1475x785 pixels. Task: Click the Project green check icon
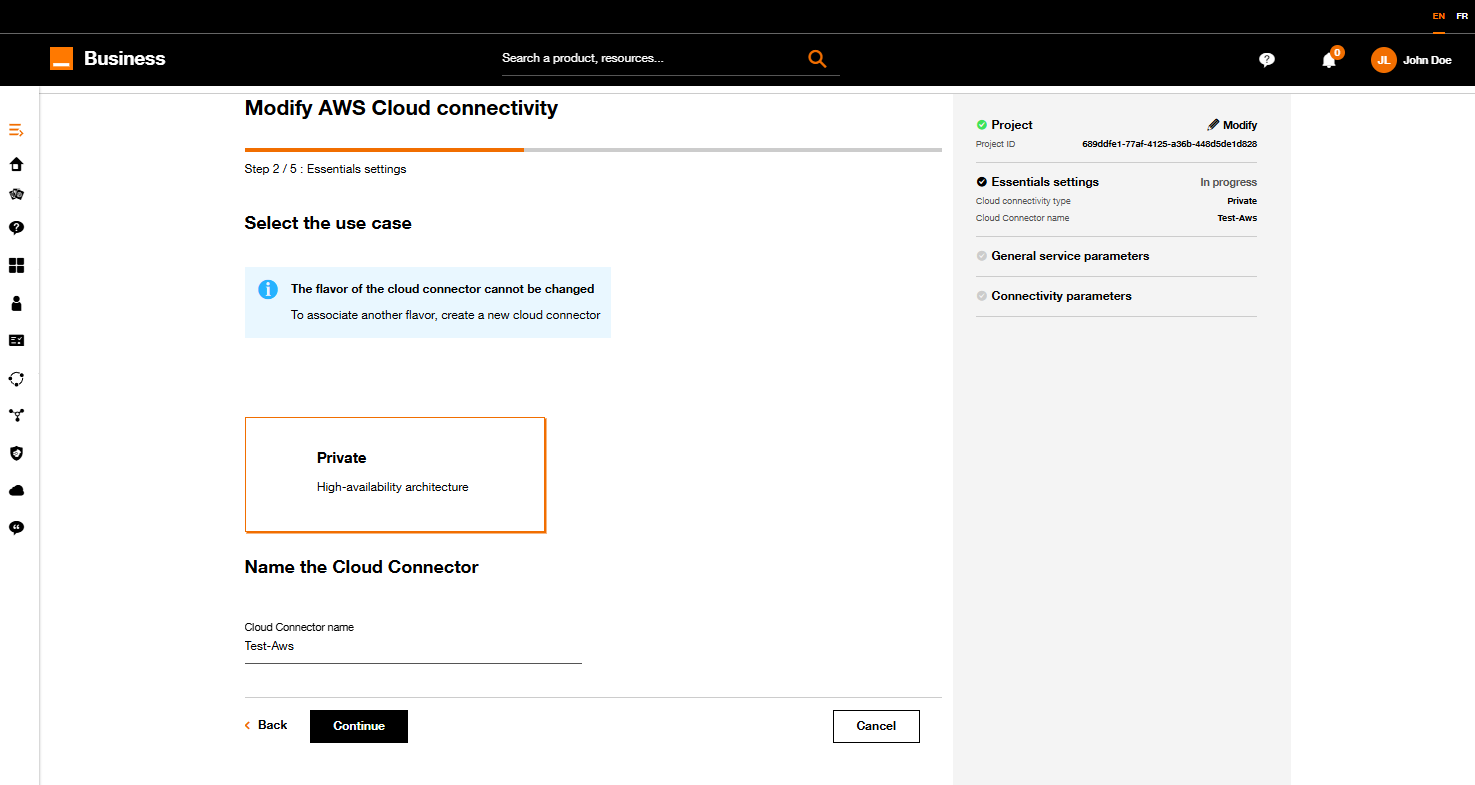981,125
